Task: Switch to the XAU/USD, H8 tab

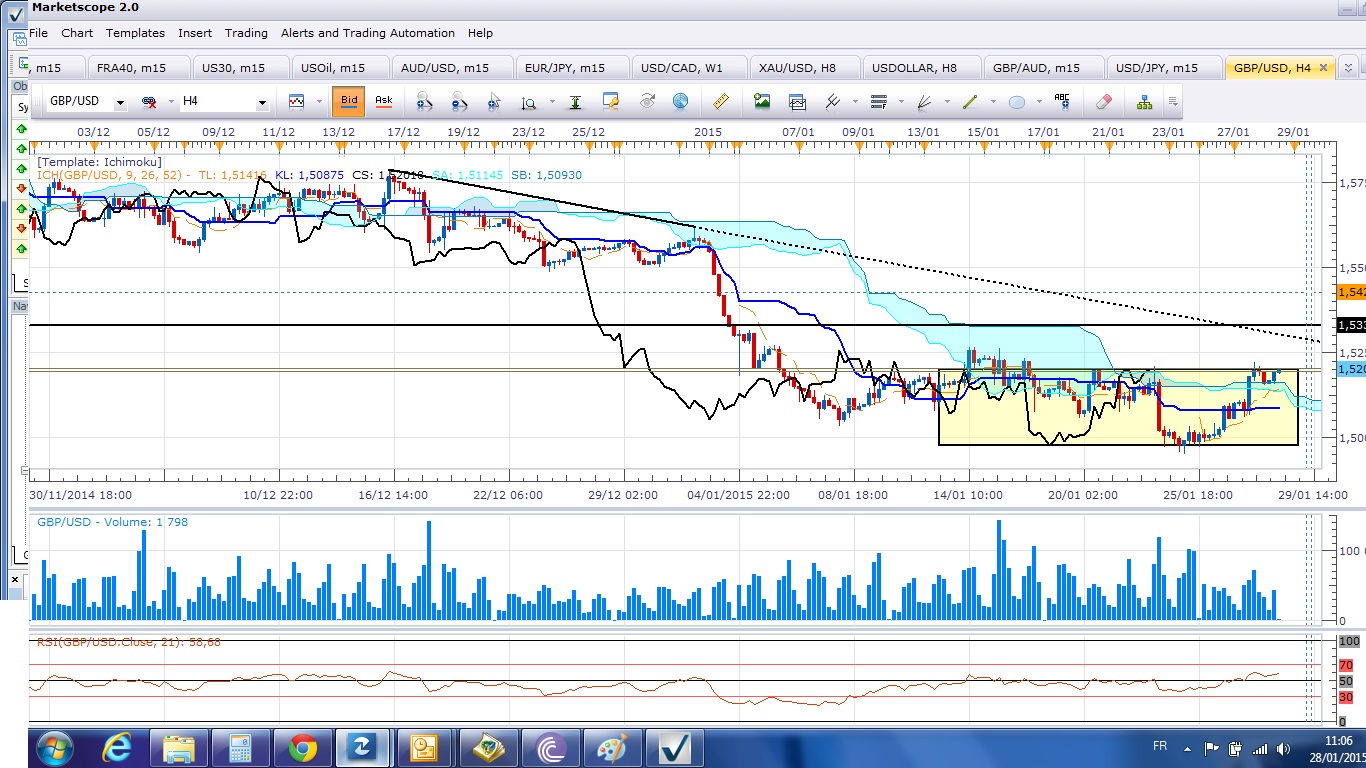Action: (802, 68)
